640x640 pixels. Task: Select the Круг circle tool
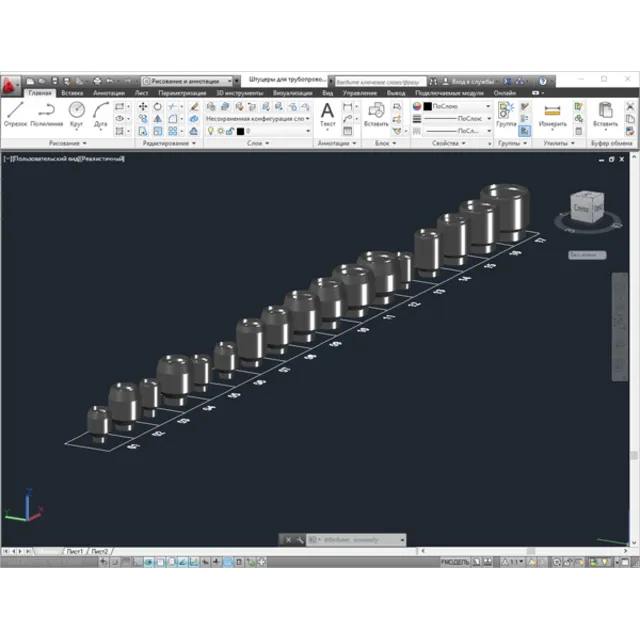coord(76,114)
